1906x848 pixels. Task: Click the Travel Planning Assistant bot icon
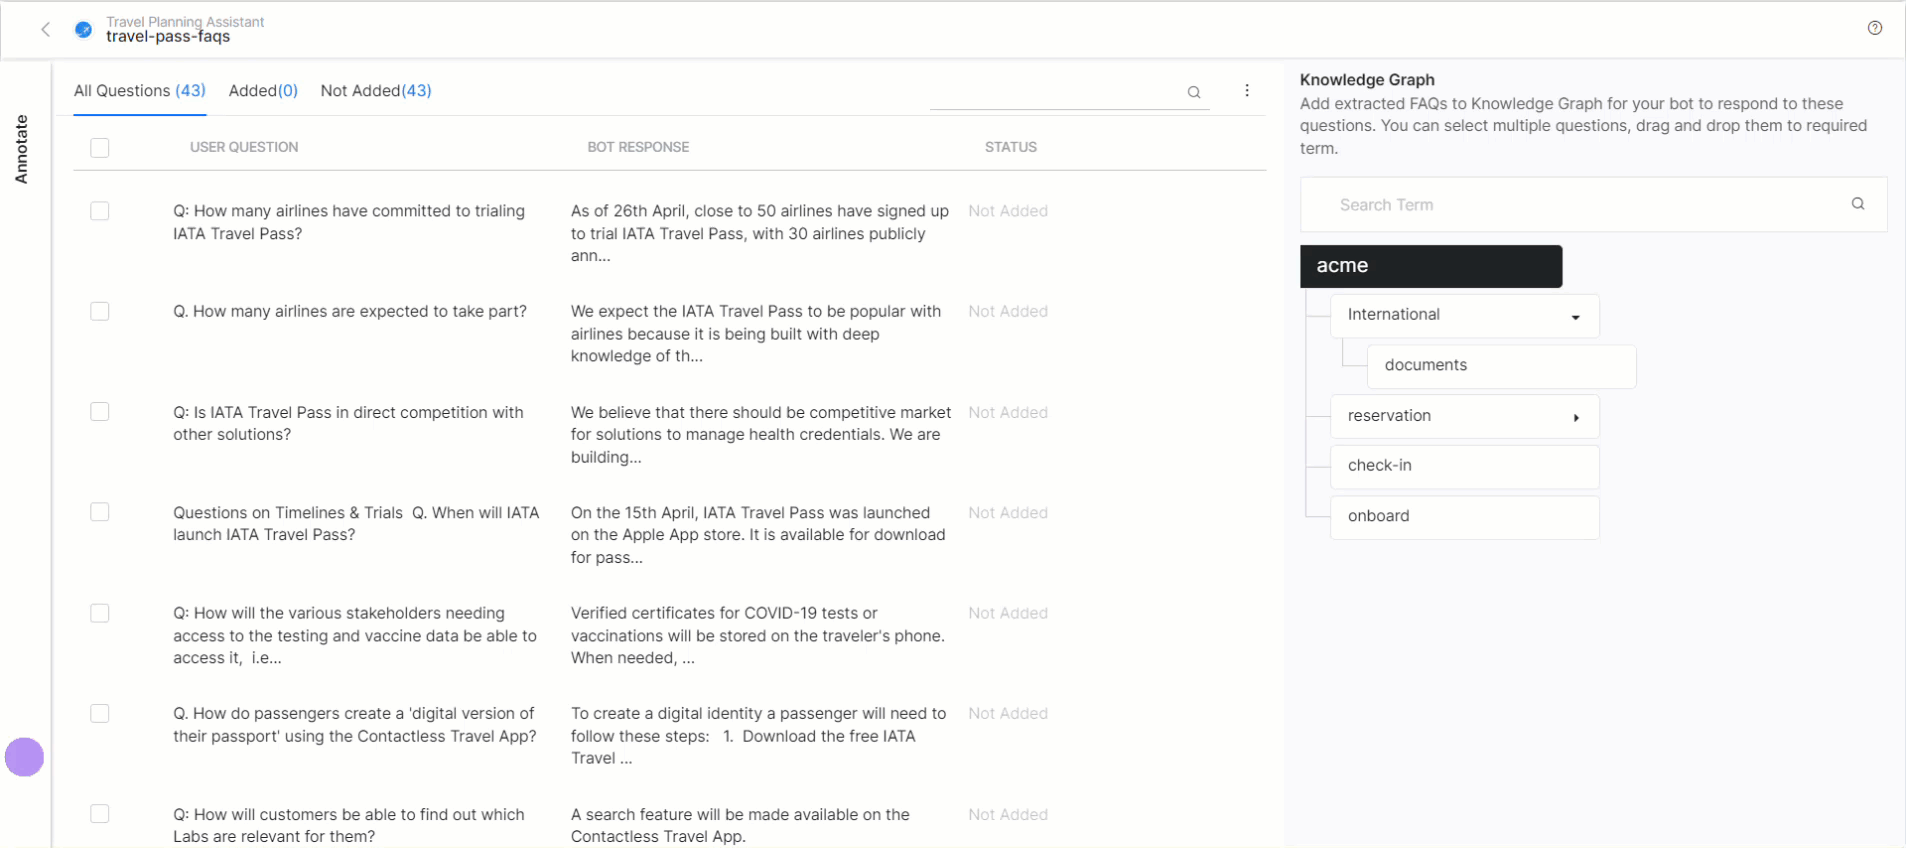[x=84, y=30]
